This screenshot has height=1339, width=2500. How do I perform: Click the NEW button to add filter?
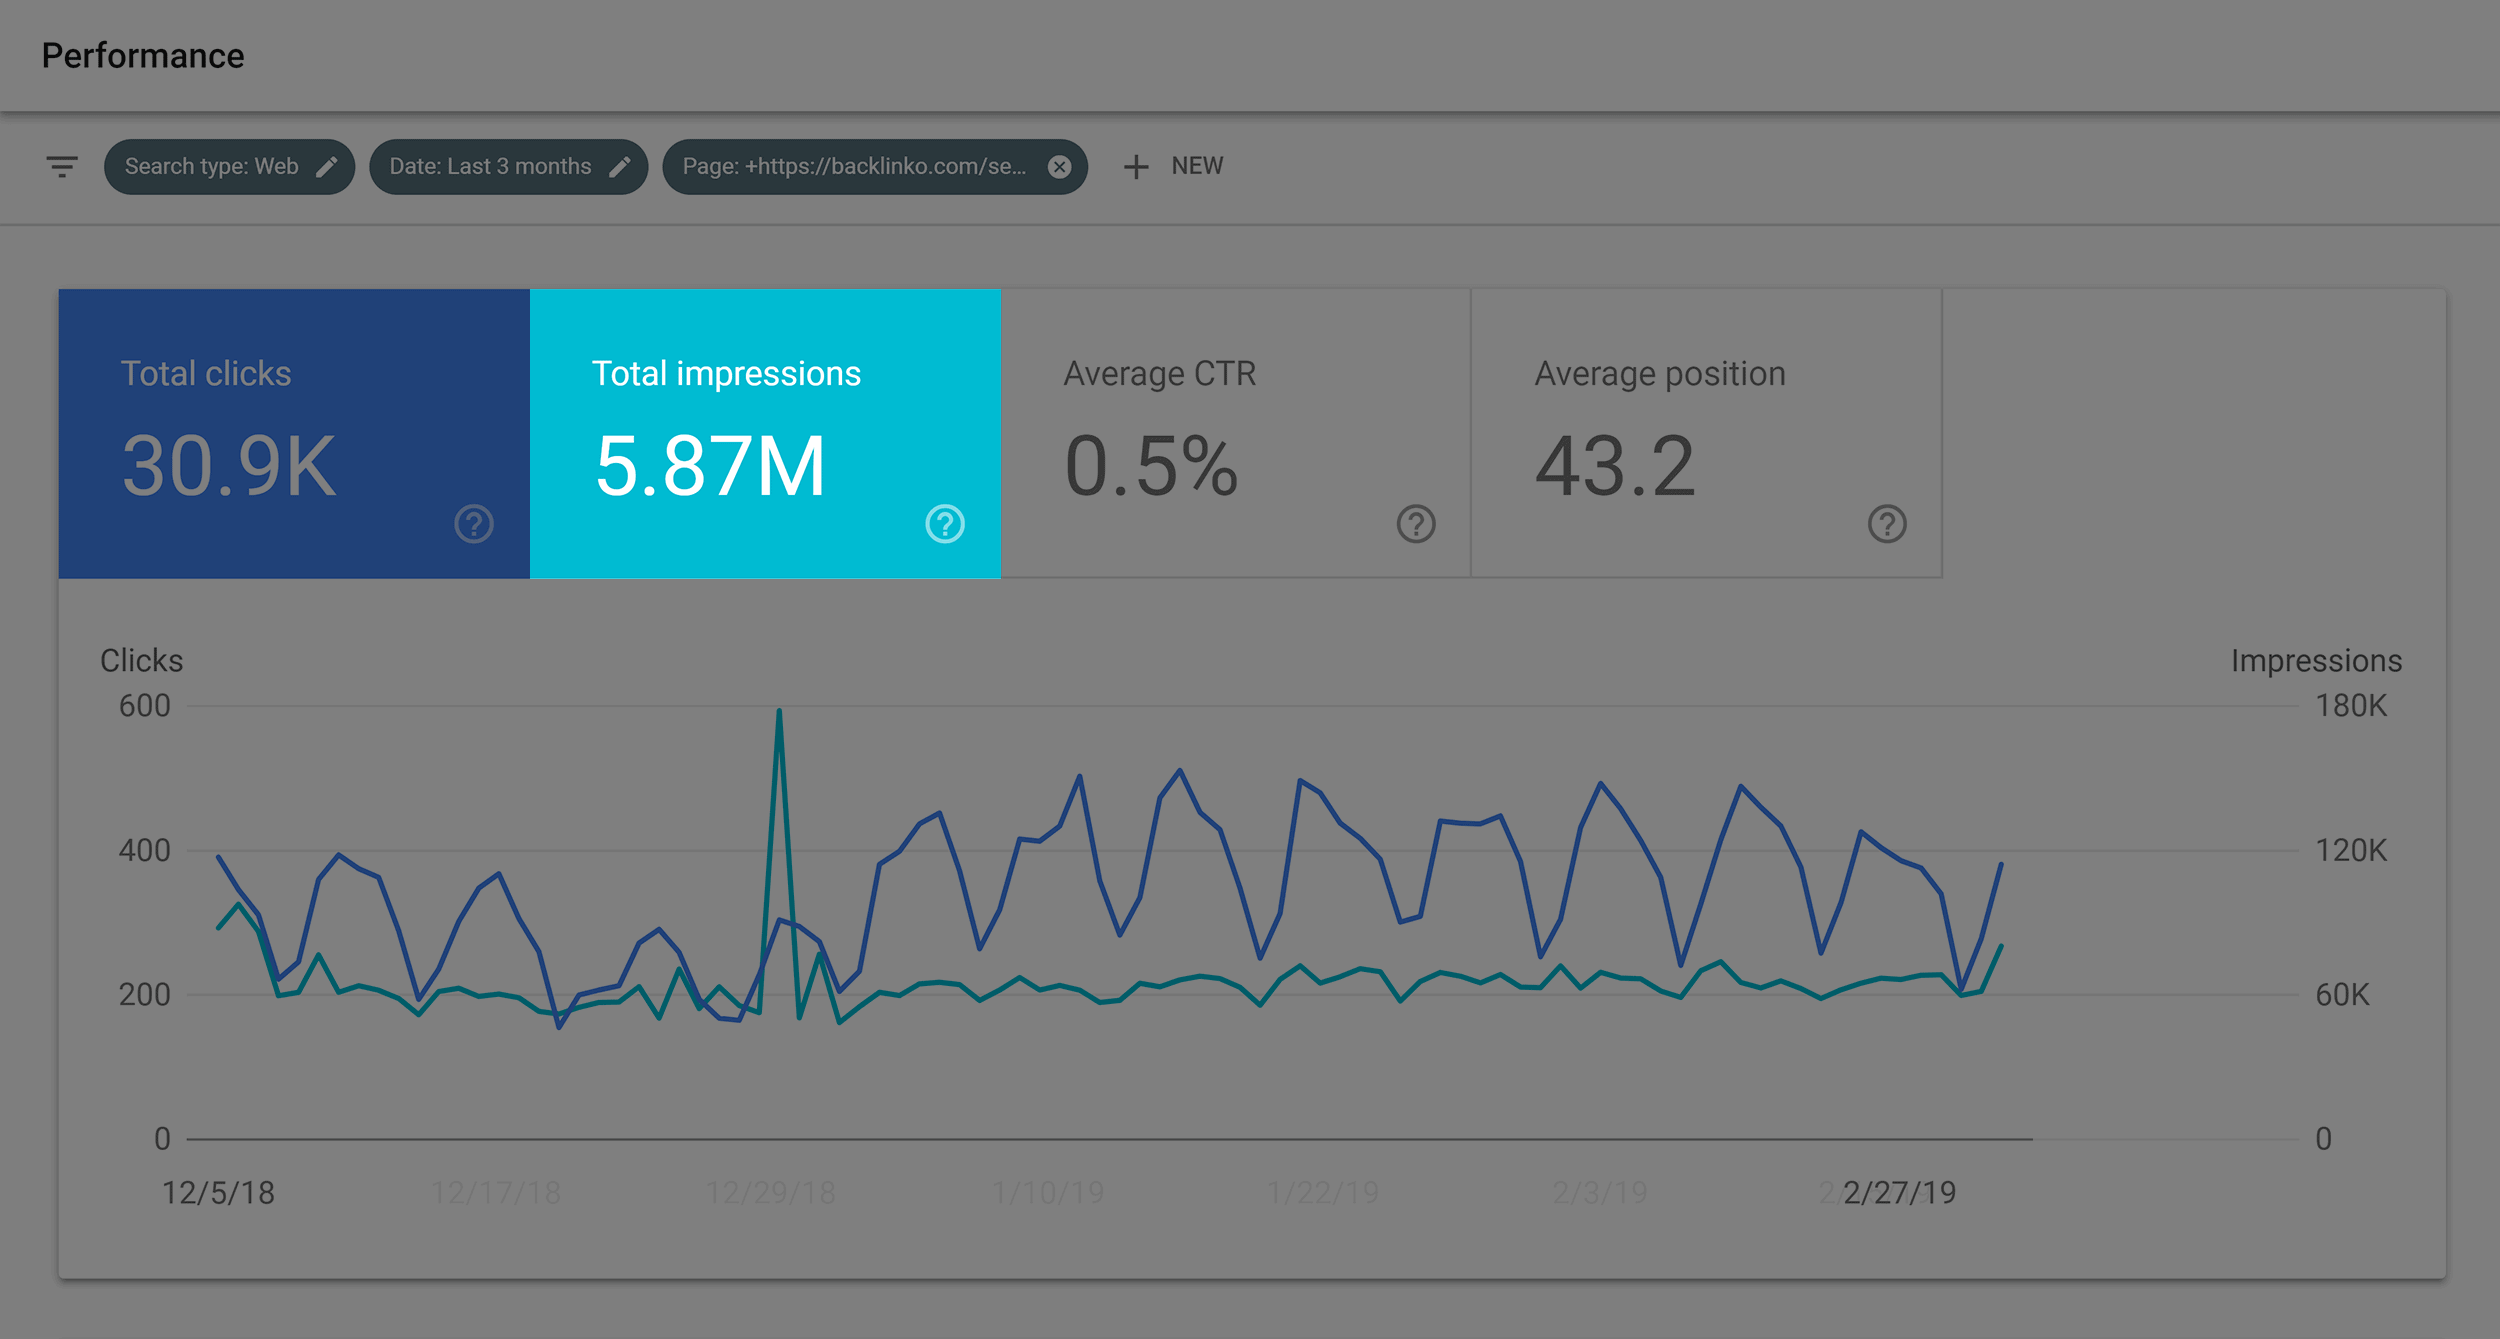1174,165
